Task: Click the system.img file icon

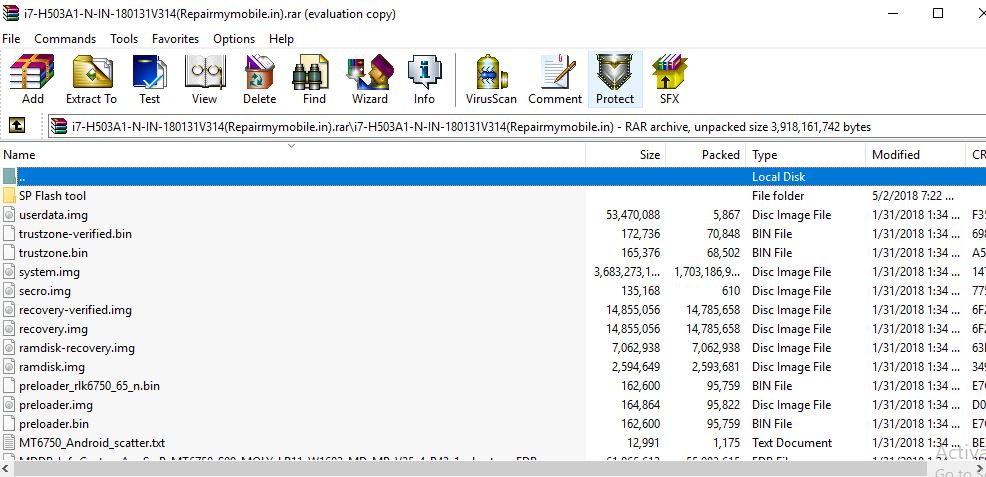Action: 9,272
